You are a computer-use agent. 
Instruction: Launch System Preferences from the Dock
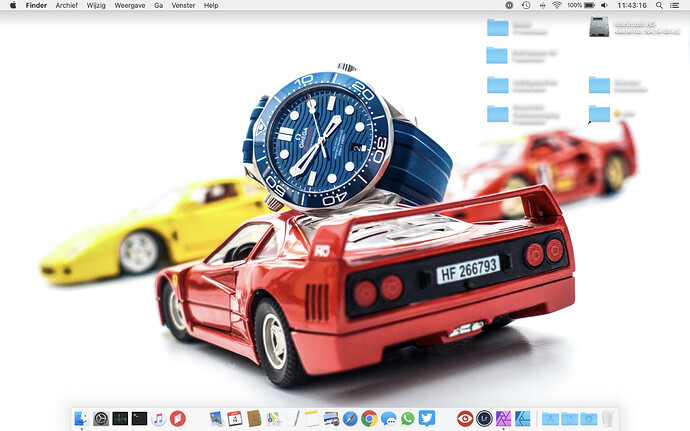coord(101,418)
